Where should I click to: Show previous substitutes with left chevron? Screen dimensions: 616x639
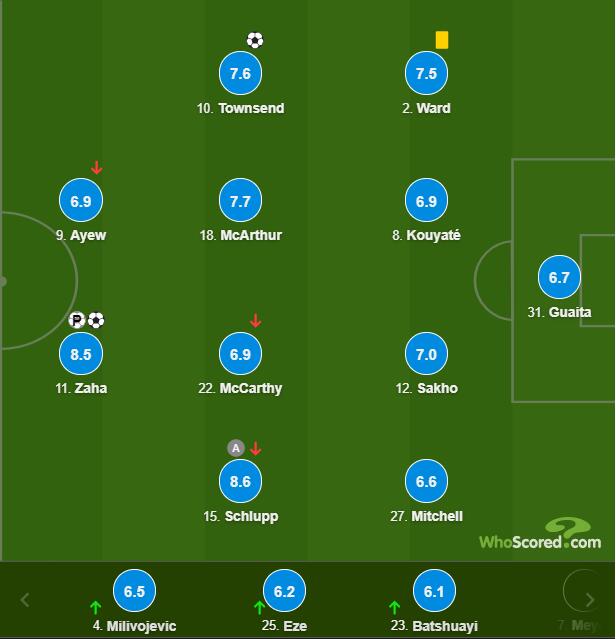pos(24,599)
